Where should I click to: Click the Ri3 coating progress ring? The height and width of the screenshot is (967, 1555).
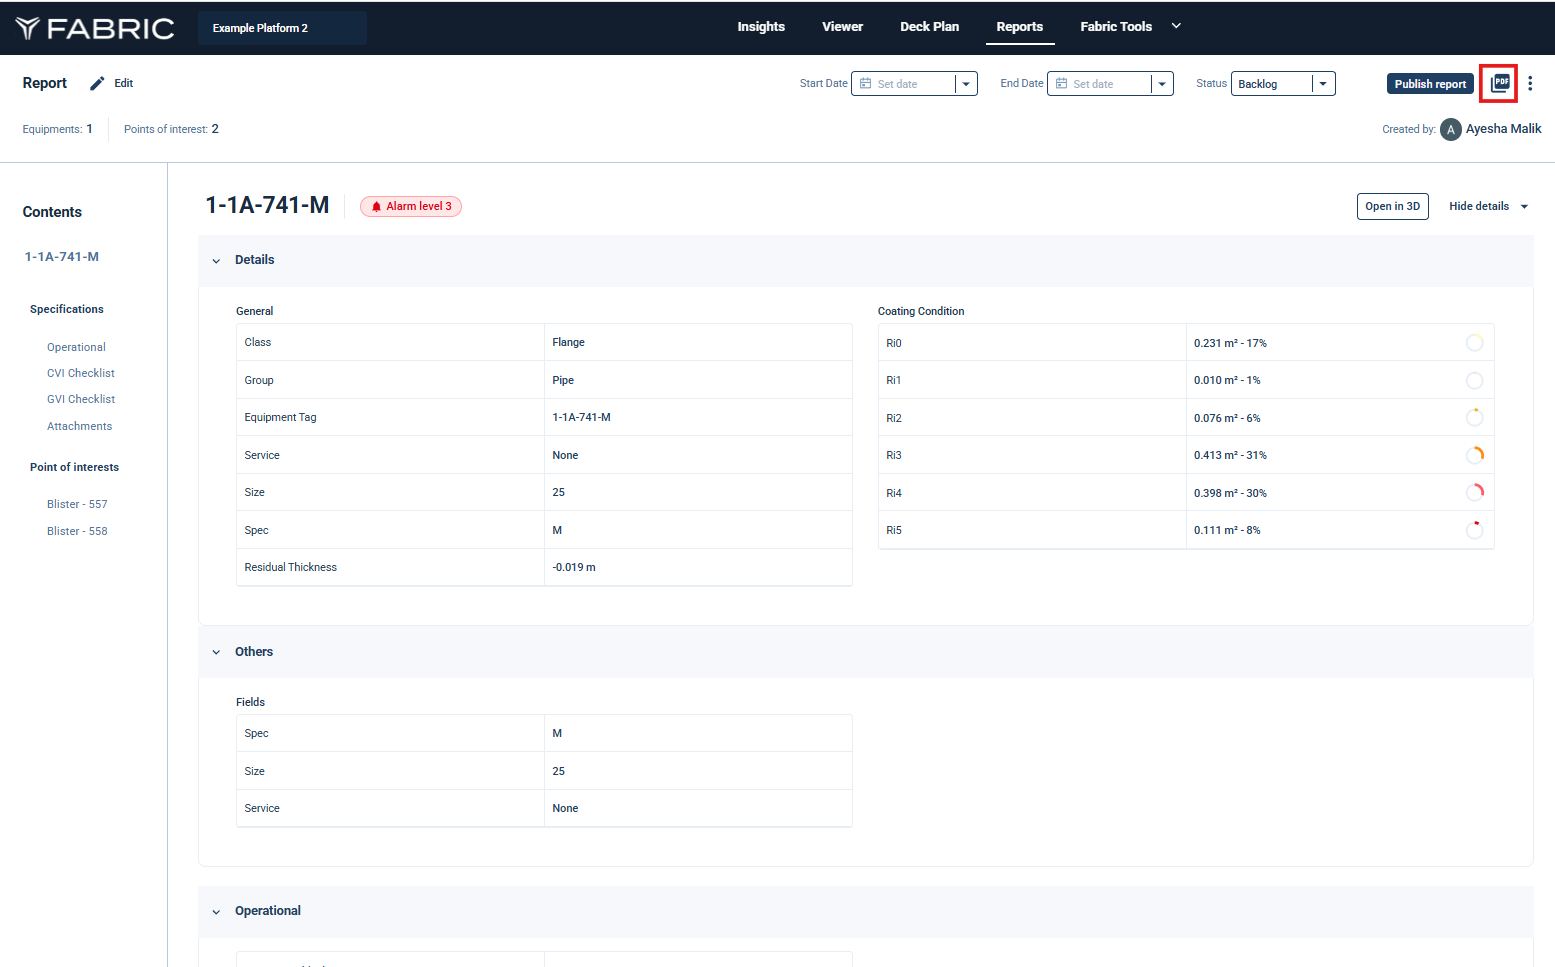tap(1474, 455)
